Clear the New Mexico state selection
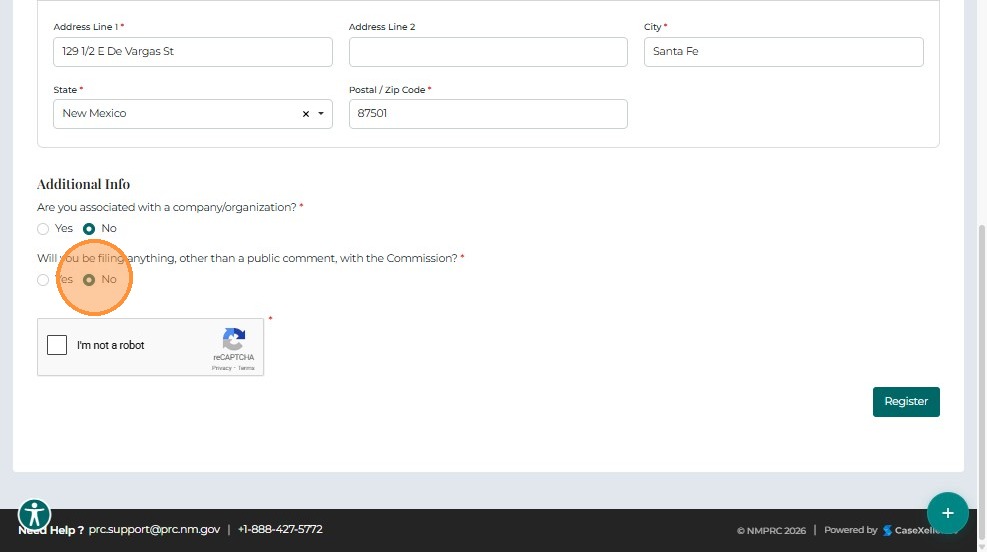Image resolution: width=987 pixels, height=552 pixels. tap(306, 114)
